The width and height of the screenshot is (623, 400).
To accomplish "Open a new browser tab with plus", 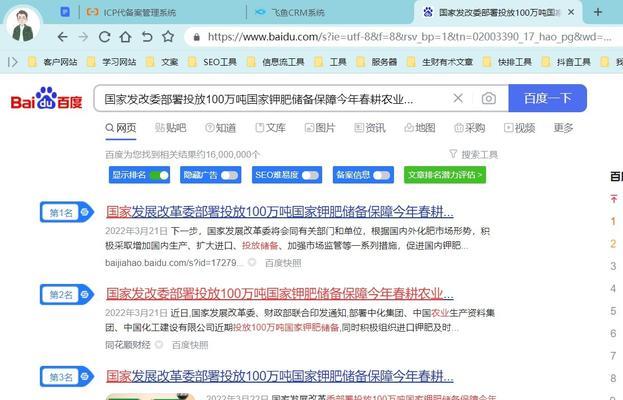I will [x=598, y=12].
